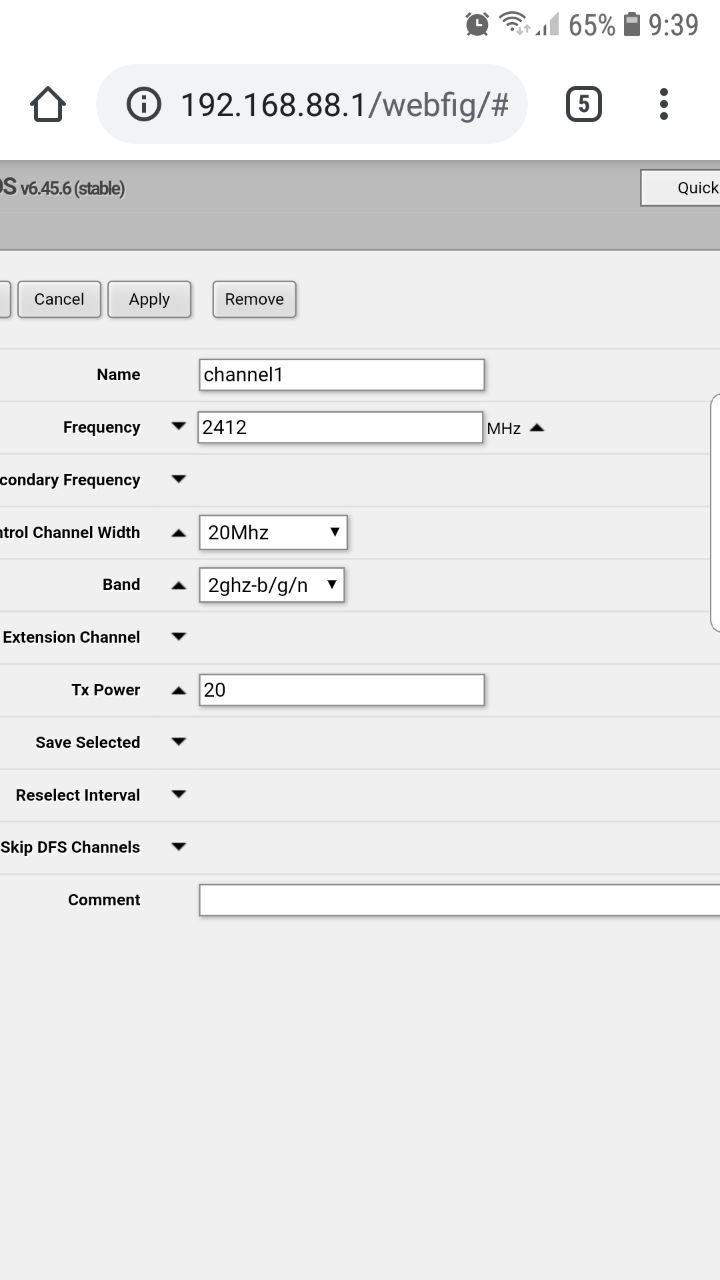This screenshot has height=1280, width=720.
Task: Click the Cancel button
Action: pos(59,299)
